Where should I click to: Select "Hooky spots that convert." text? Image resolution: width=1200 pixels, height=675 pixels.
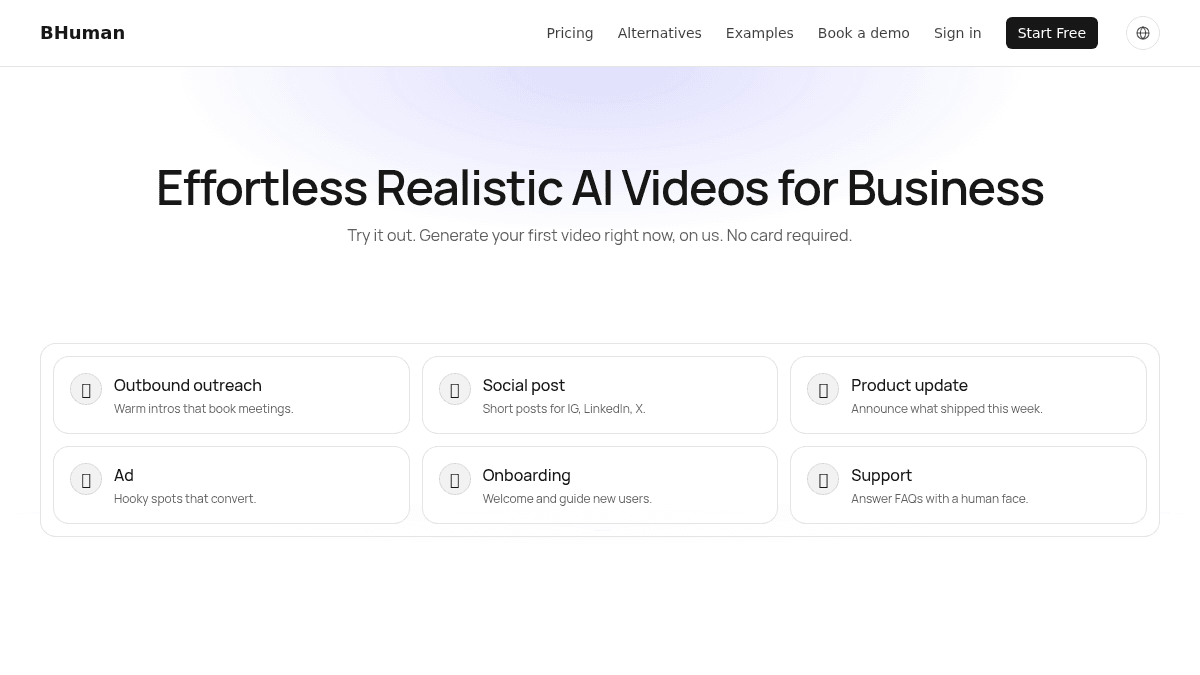pyautogui.click(x=185, y=499)
